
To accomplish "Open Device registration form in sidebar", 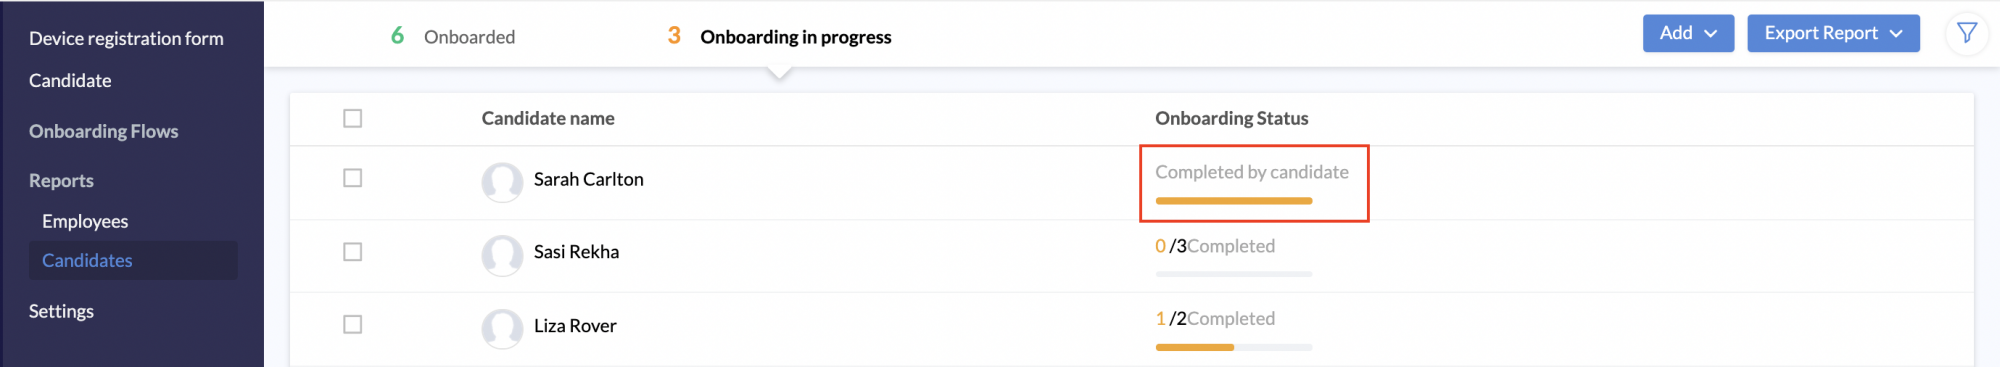I will tap(126, 39).
